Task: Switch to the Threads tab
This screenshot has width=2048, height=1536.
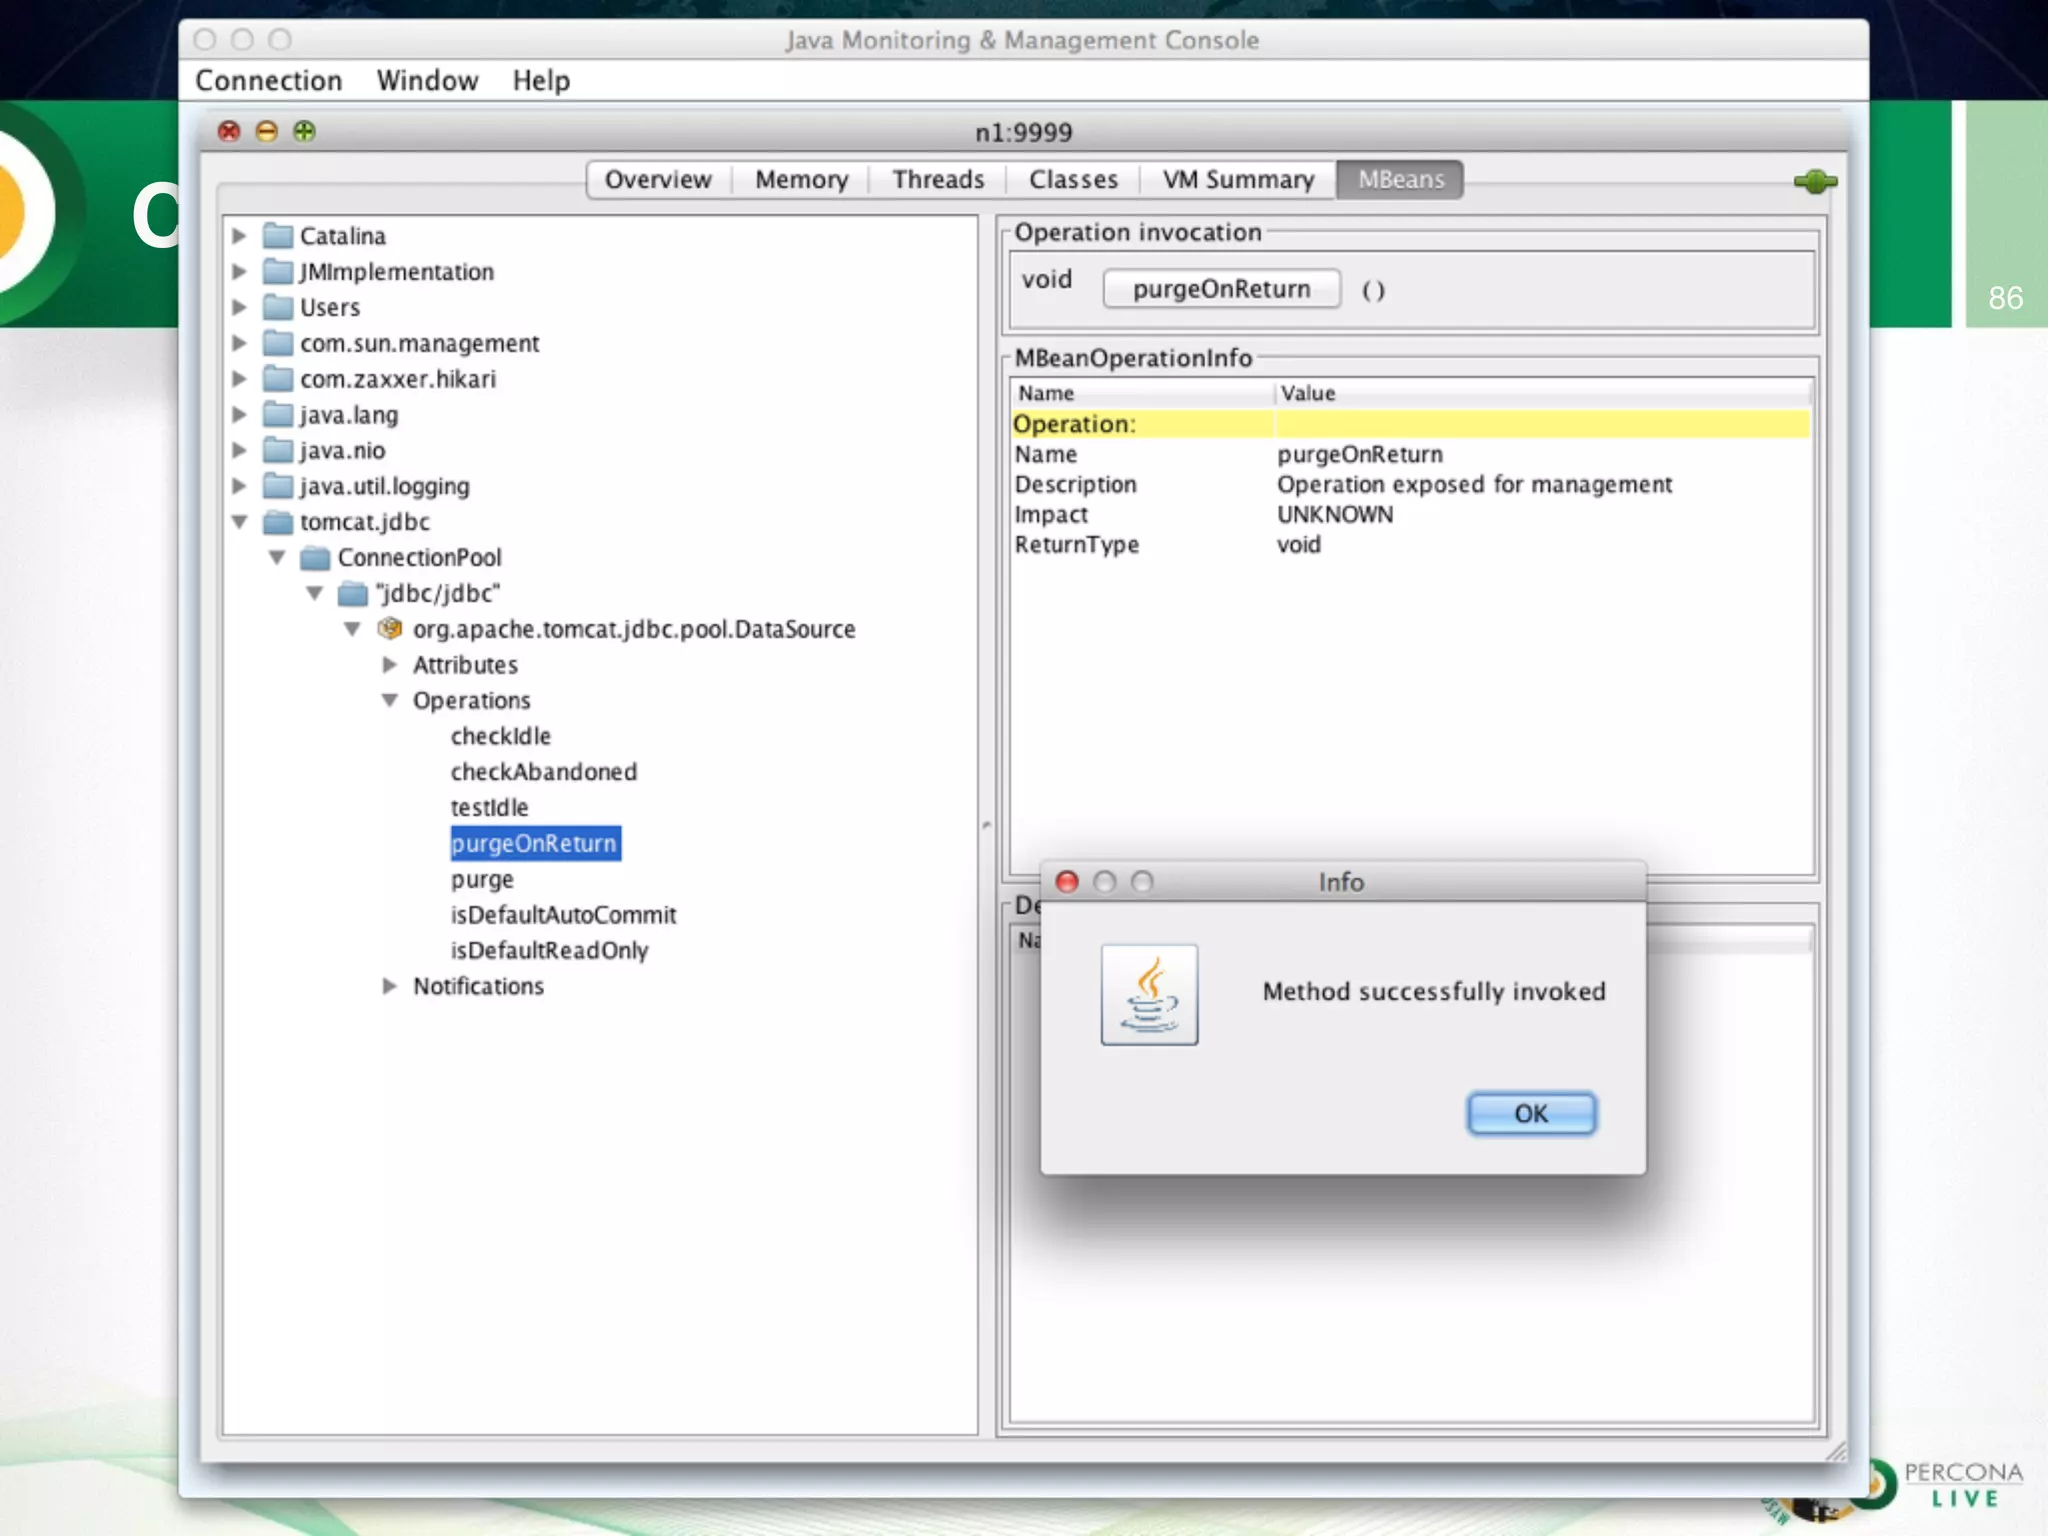Action: 938,180
